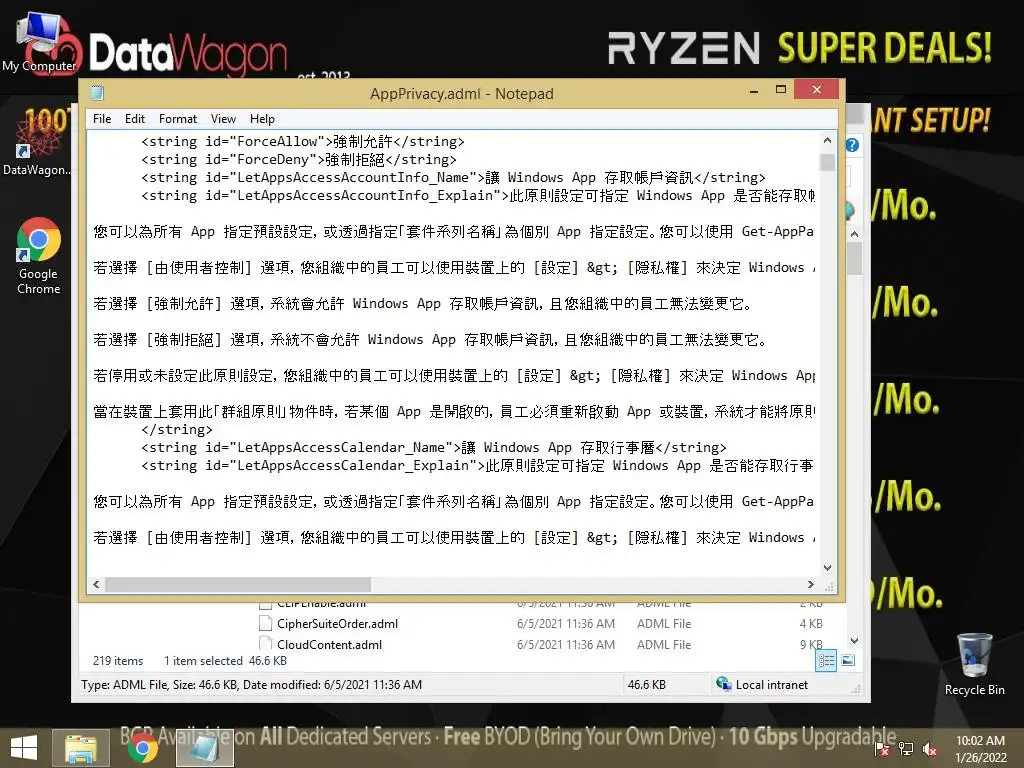Open the Help menu in Notepad
Viewport: 1024px width, 768px height.
point(262,119)
